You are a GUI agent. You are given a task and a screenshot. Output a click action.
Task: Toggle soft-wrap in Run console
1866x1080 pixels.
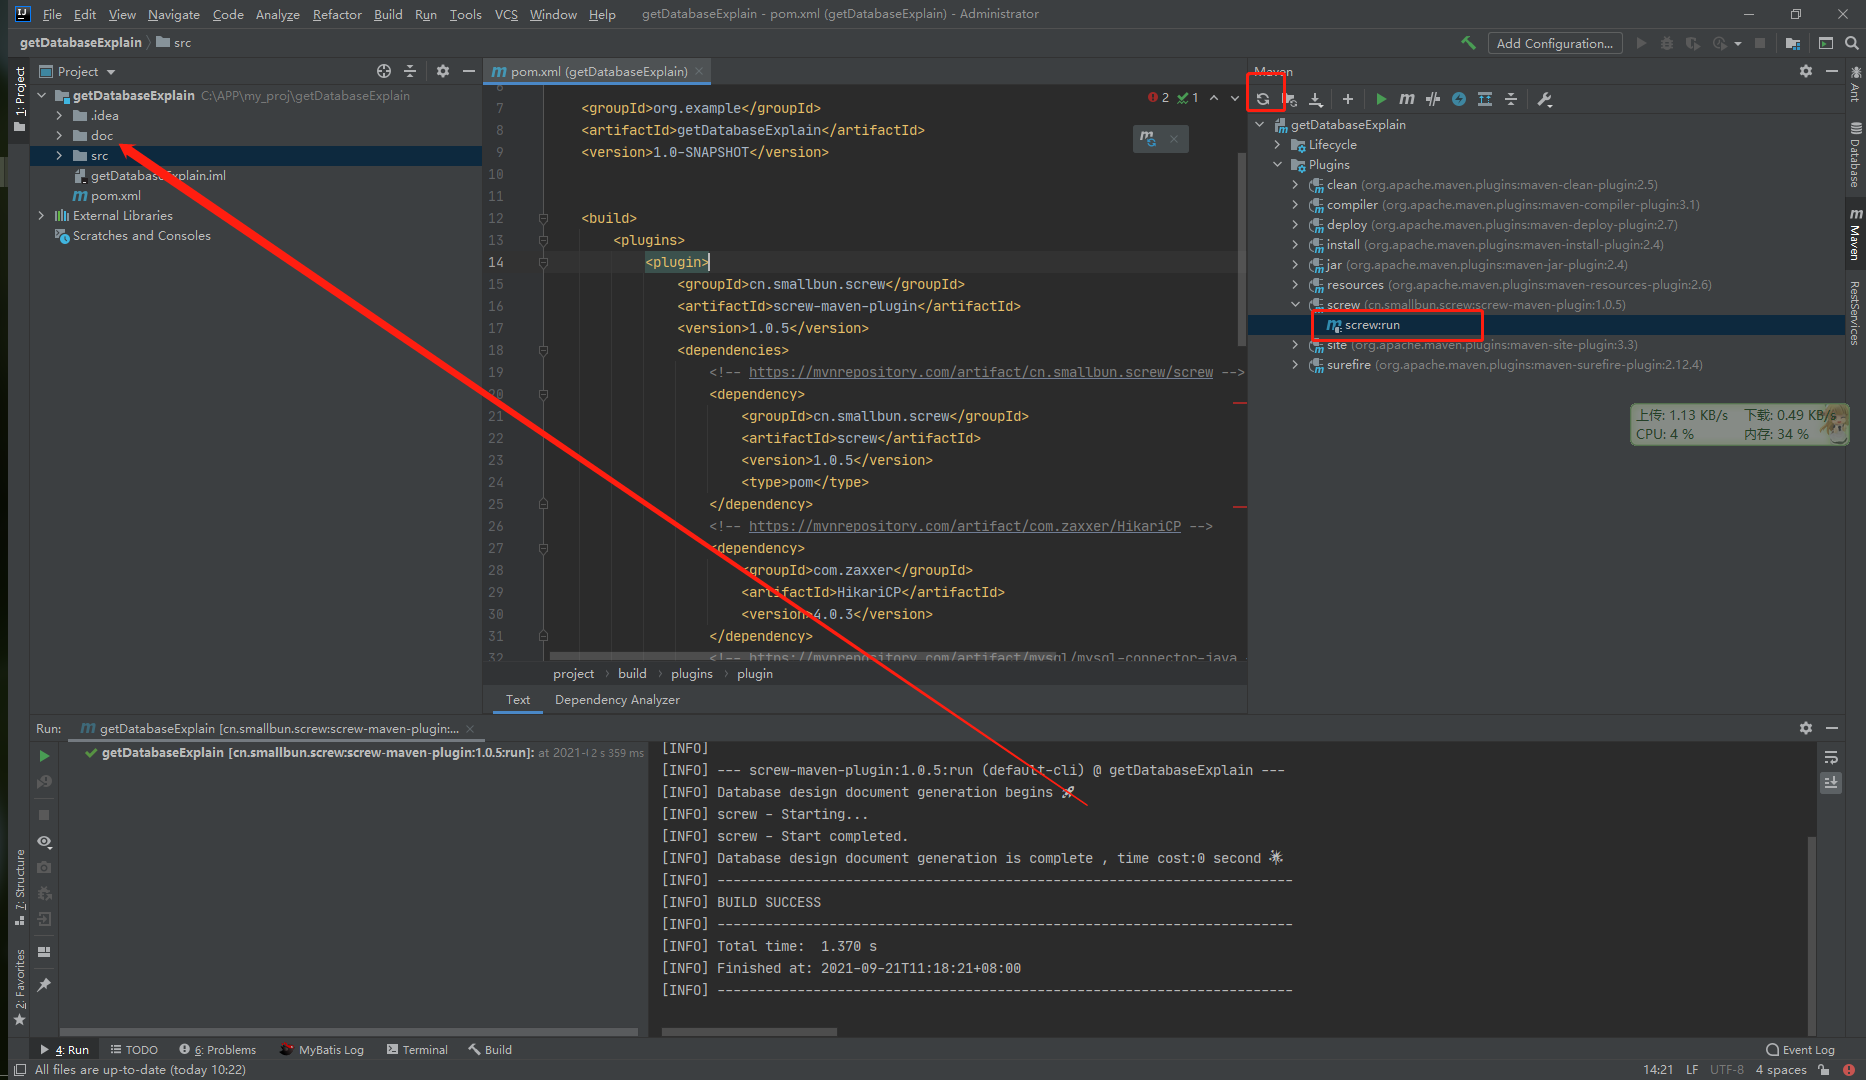click(1831, 758)
